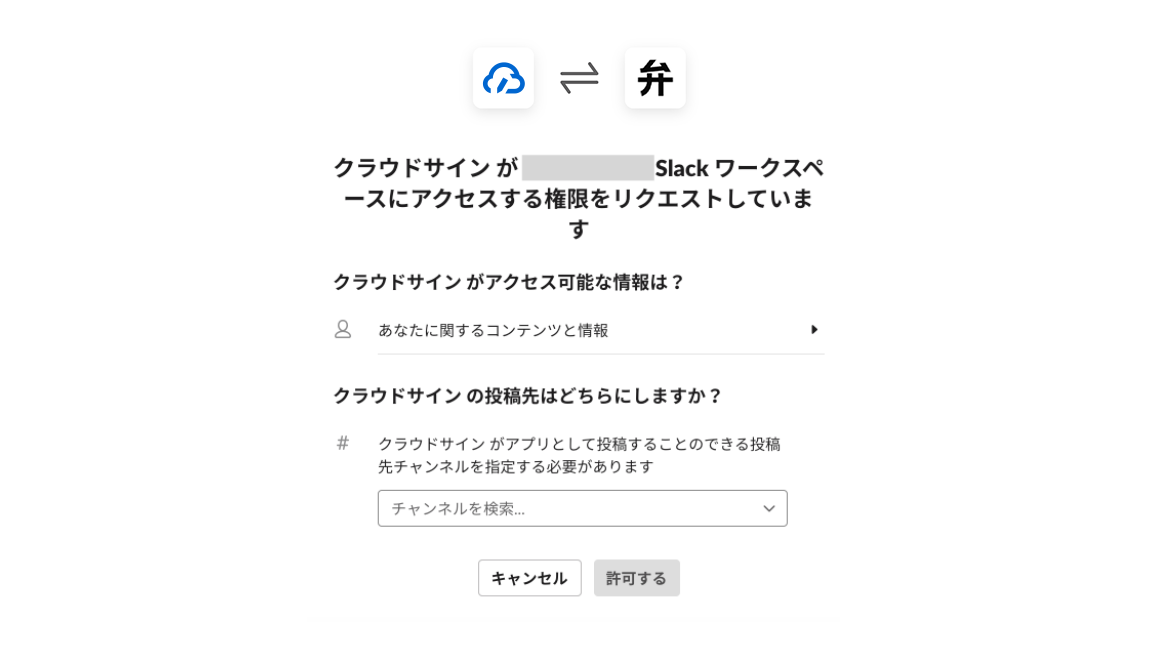The width and height of the screenshot is (1157, 645).
Task: Click the キャンセル button
Action: (529, 578)
